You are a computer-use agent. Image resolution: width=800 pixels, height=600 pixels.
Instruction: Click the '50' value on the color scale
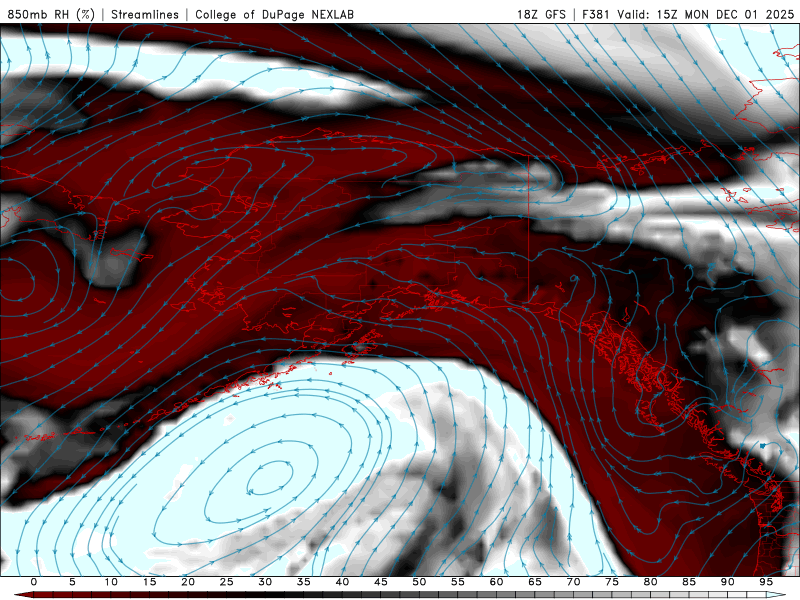(419, 582)
